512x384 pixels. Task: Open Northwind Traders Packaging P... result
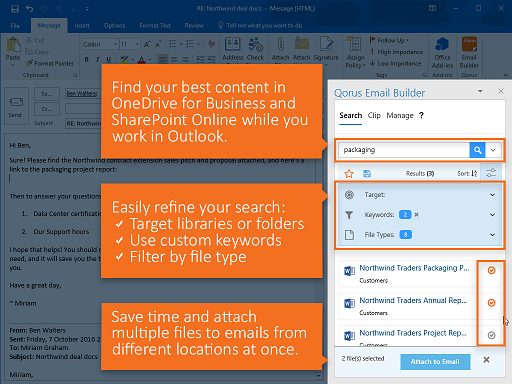(x=414, y=268)
